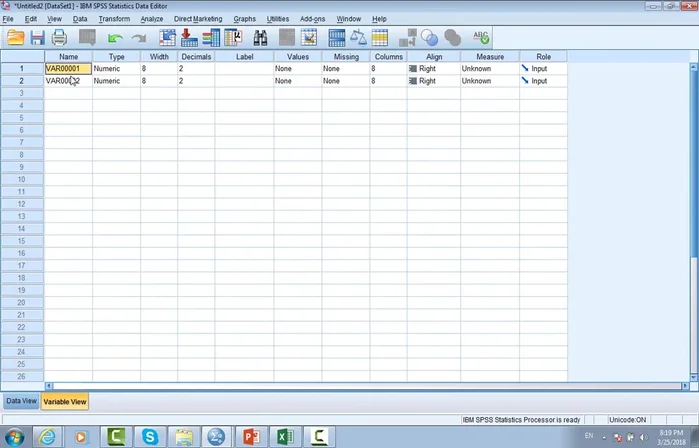This screenshot has height=448, width=699.
Task: Open the Transform menu
Action: [114, 19]
